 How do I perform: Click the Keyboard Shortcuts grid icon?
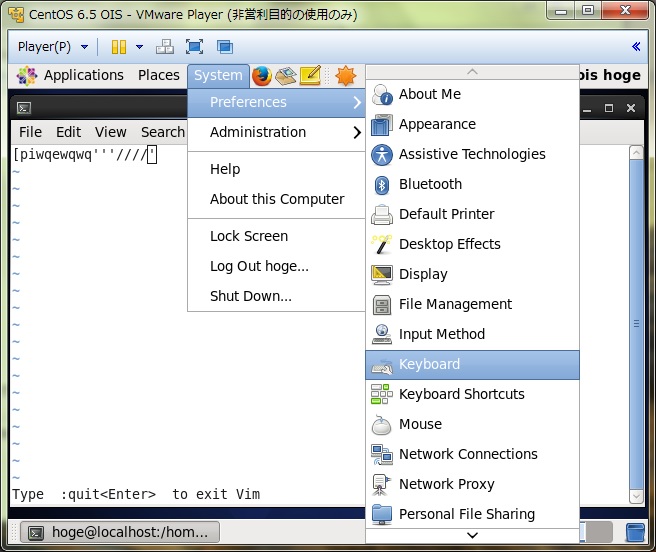click(x=382, y=394)
